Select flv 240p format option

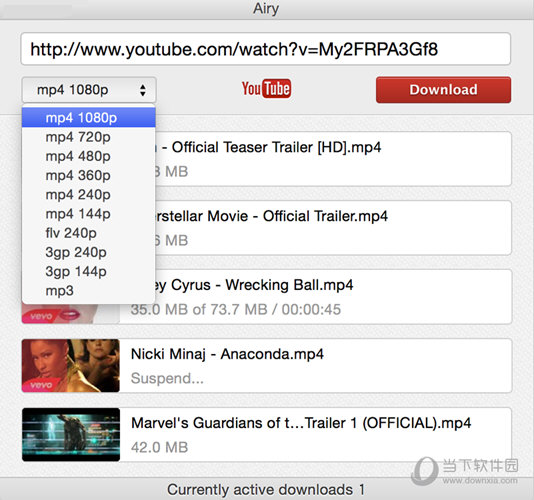tap(89, 233)
